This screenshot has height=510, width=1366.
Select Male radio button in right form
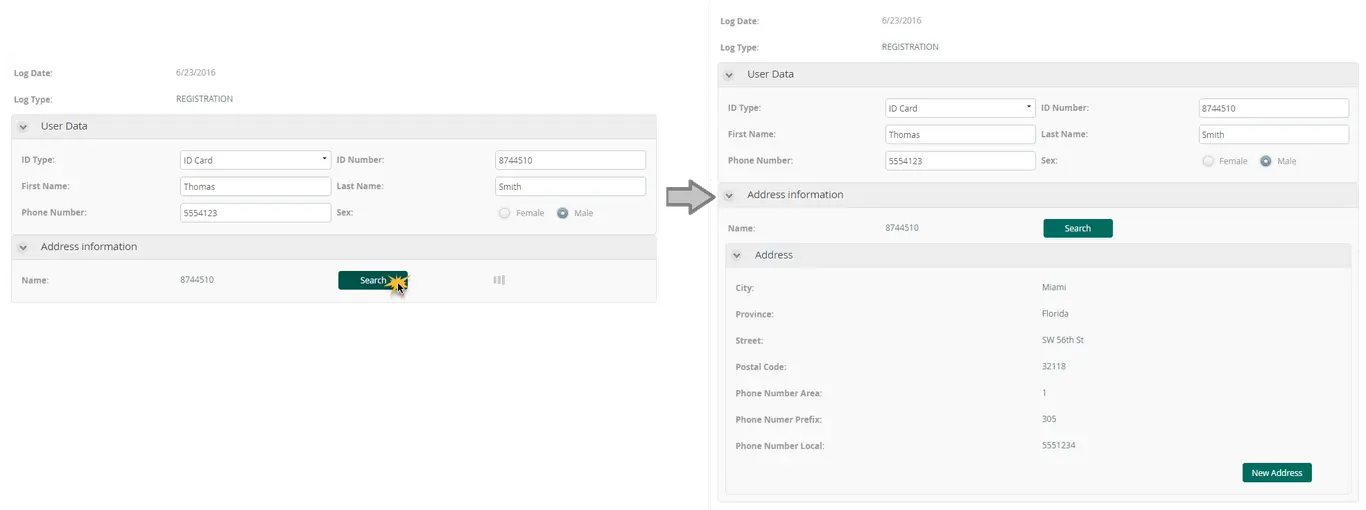[x=1266, y=161]
